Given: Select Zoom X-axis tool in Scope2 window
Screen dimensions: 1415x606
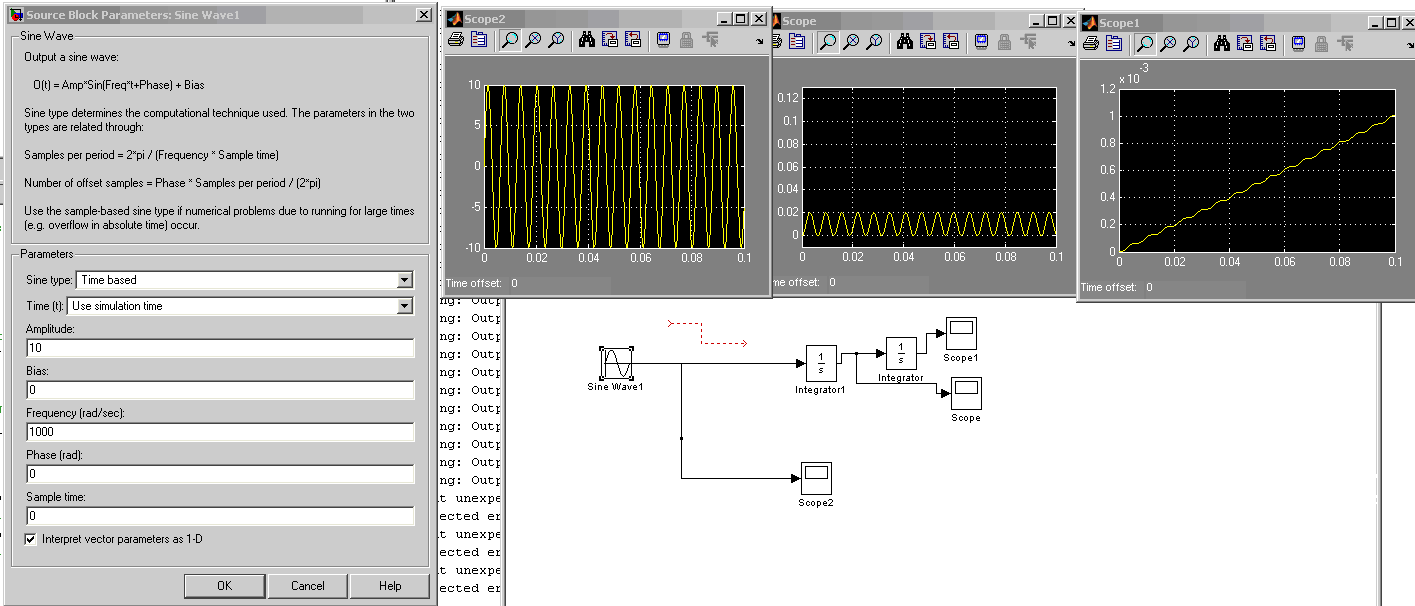Looking at the screenshot, I should click(x=533, y=40).
